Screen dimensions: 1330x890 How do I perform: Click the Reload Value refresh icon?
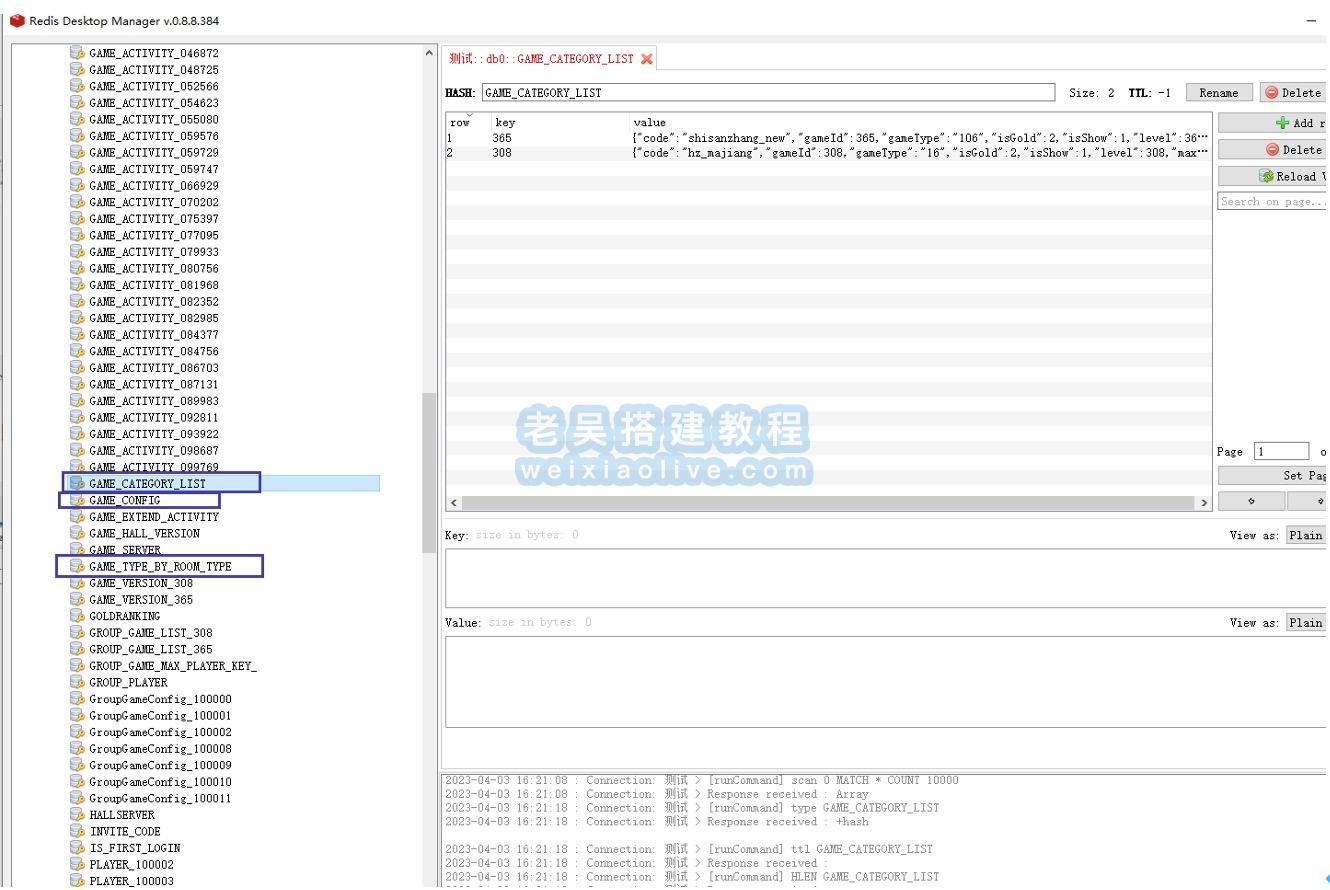coord(1266,176)
